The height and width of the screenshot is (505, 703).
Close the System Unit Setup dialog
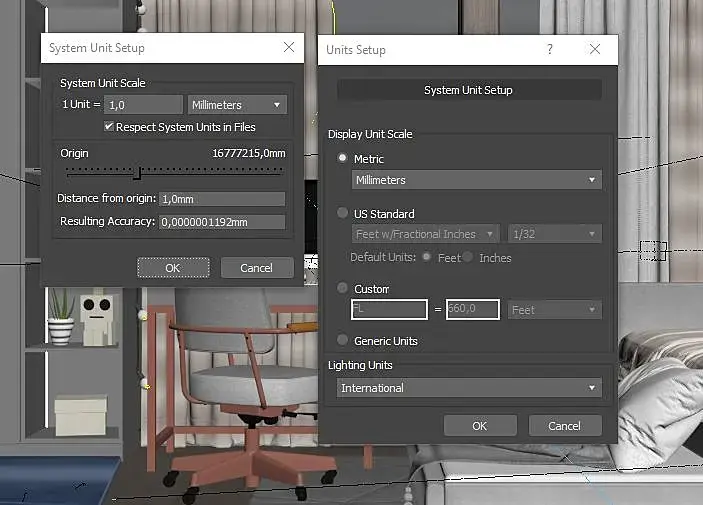click(289, 47)
